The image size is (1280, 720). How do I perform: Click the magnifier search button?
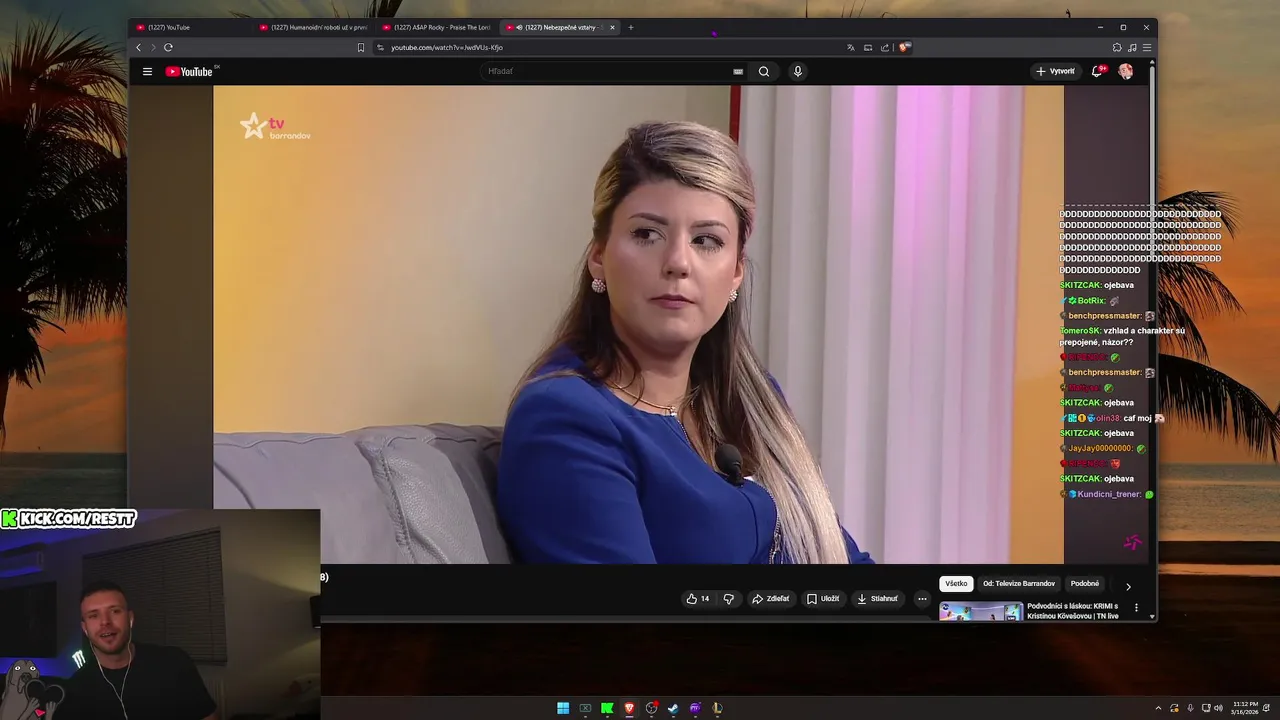point(764,71)
